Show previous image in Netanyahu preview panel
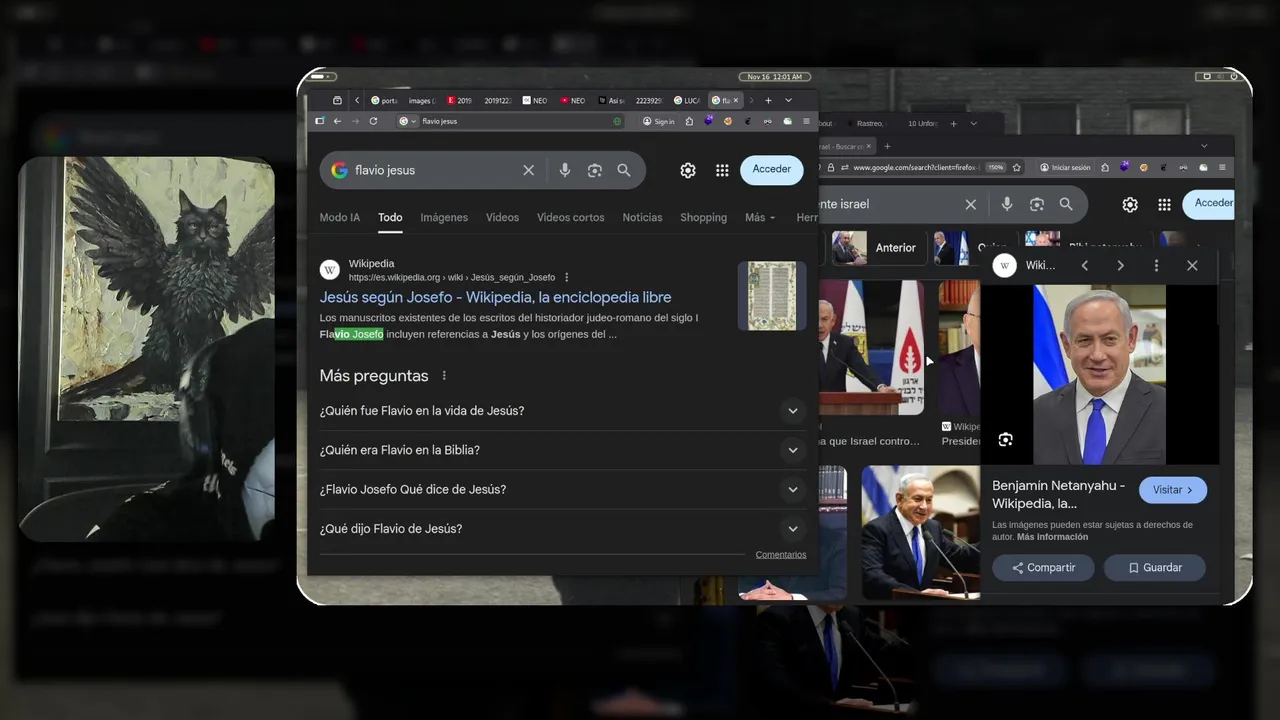Viewport: 1280px width, 720px height. pos(1085,265)
